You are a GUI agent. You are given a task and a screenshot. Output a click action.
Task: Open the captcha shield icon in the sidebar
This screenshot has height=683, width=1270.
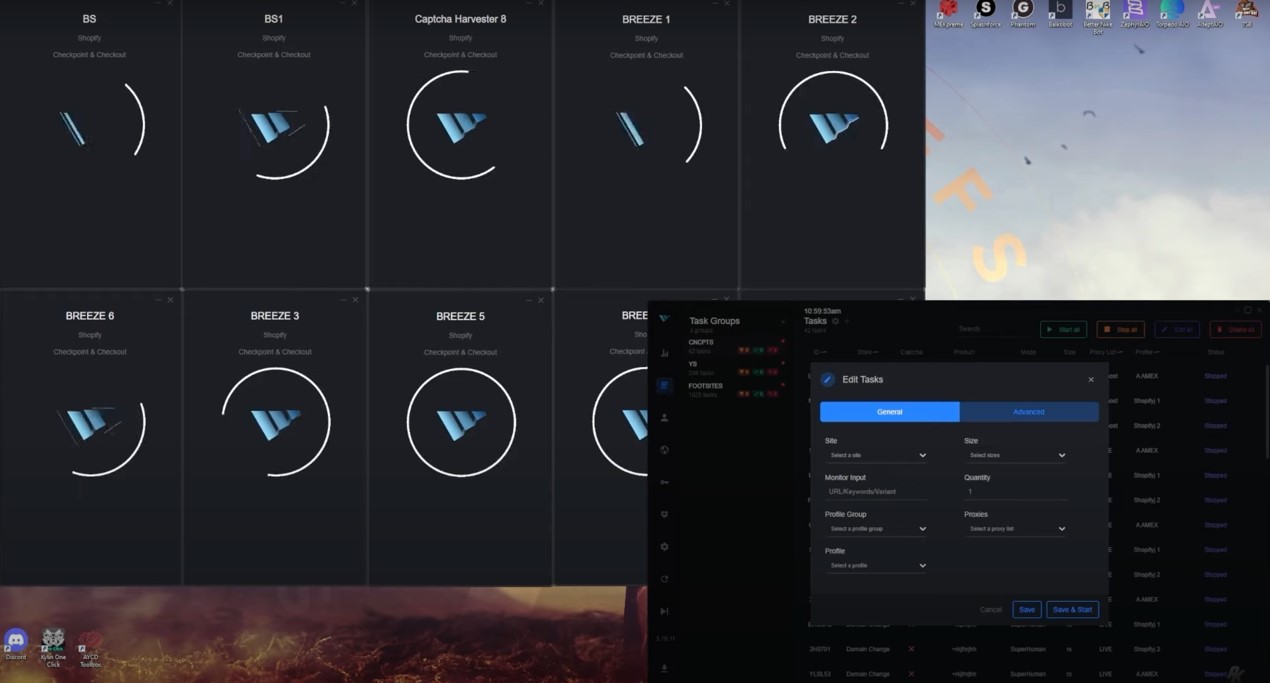(664, 514)
